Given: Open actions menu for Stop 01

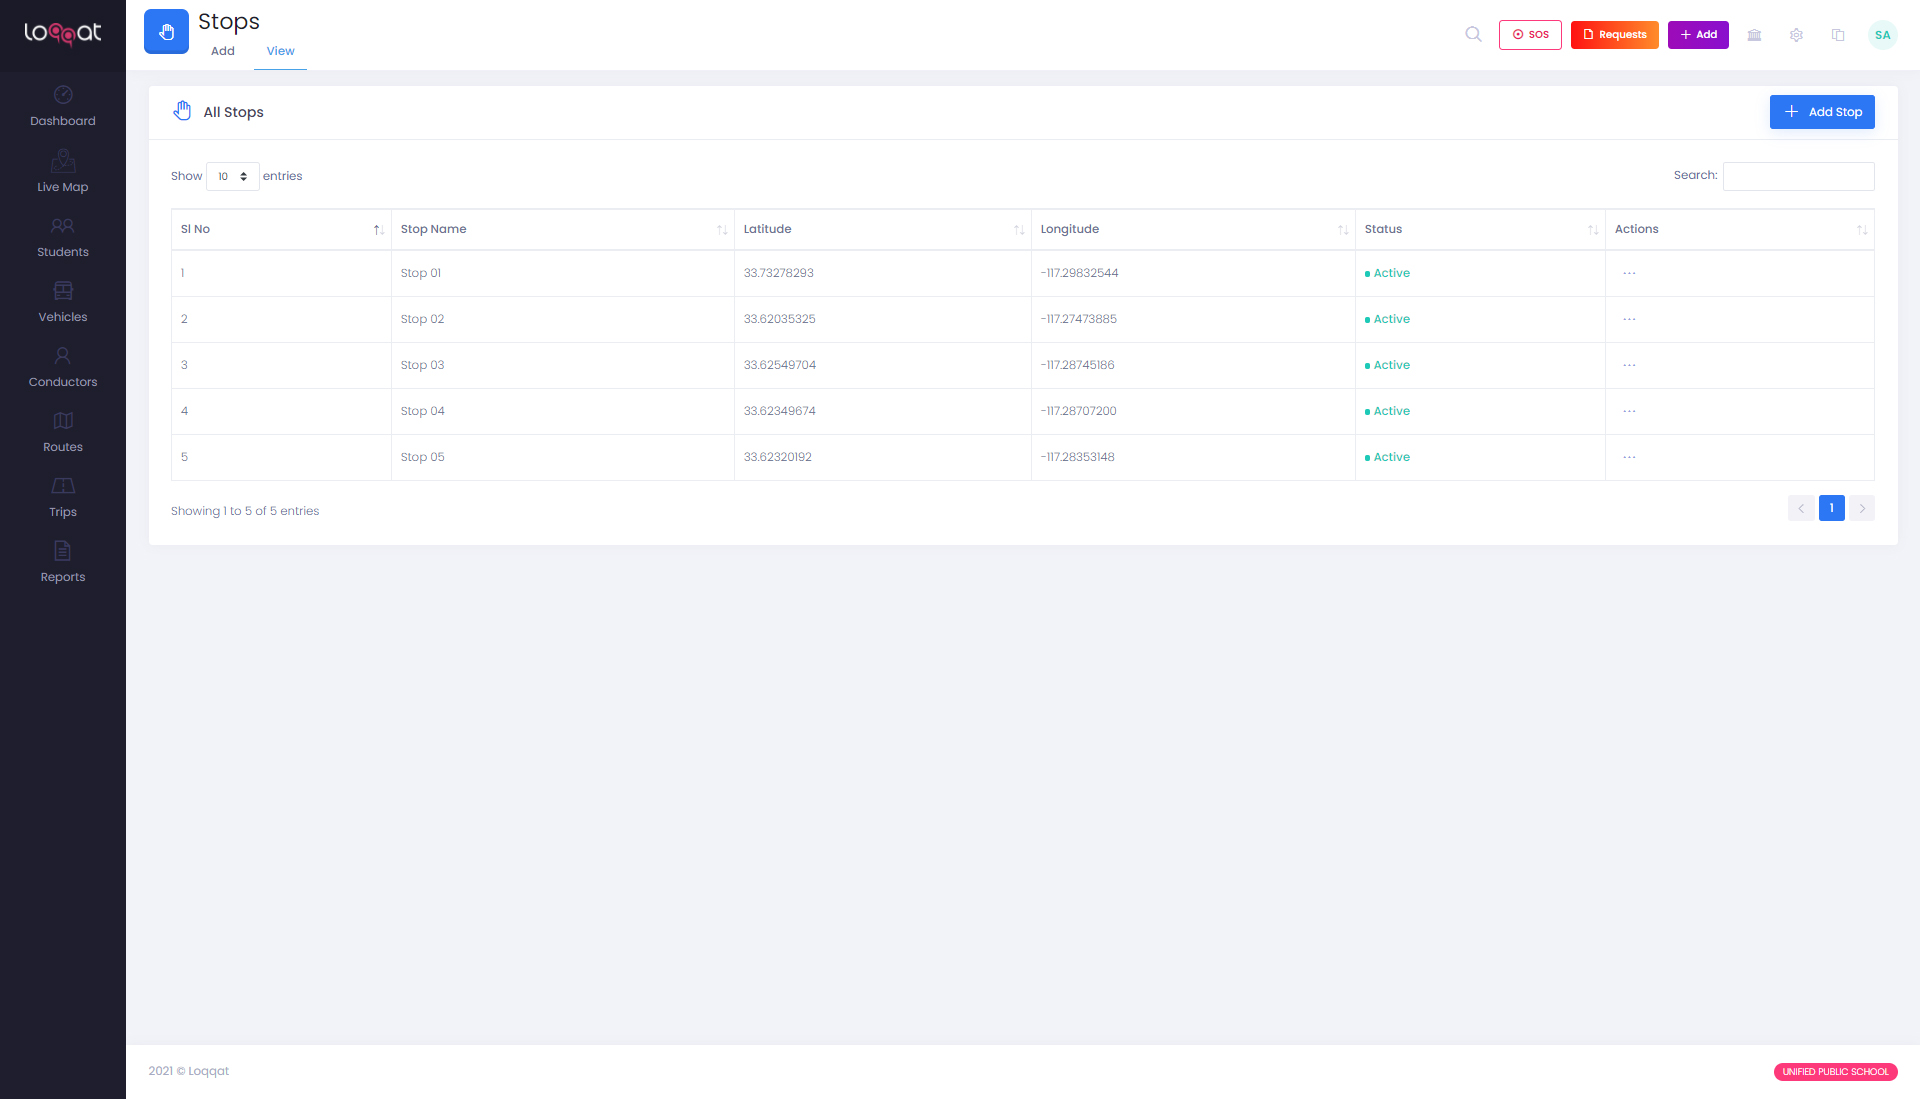Looking at the screenshot, I should 1629,273.
